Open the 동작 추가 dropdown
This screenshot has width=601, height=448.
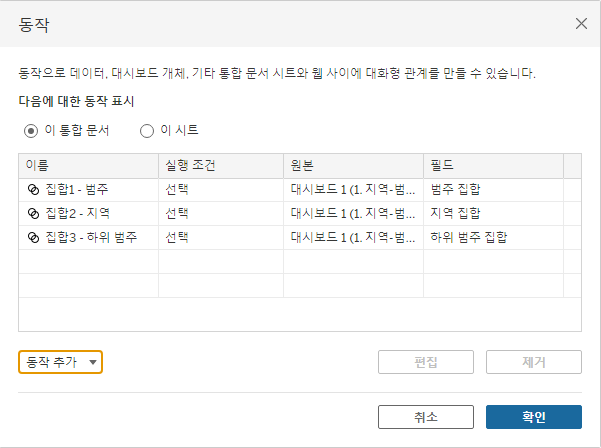point(60,362)
